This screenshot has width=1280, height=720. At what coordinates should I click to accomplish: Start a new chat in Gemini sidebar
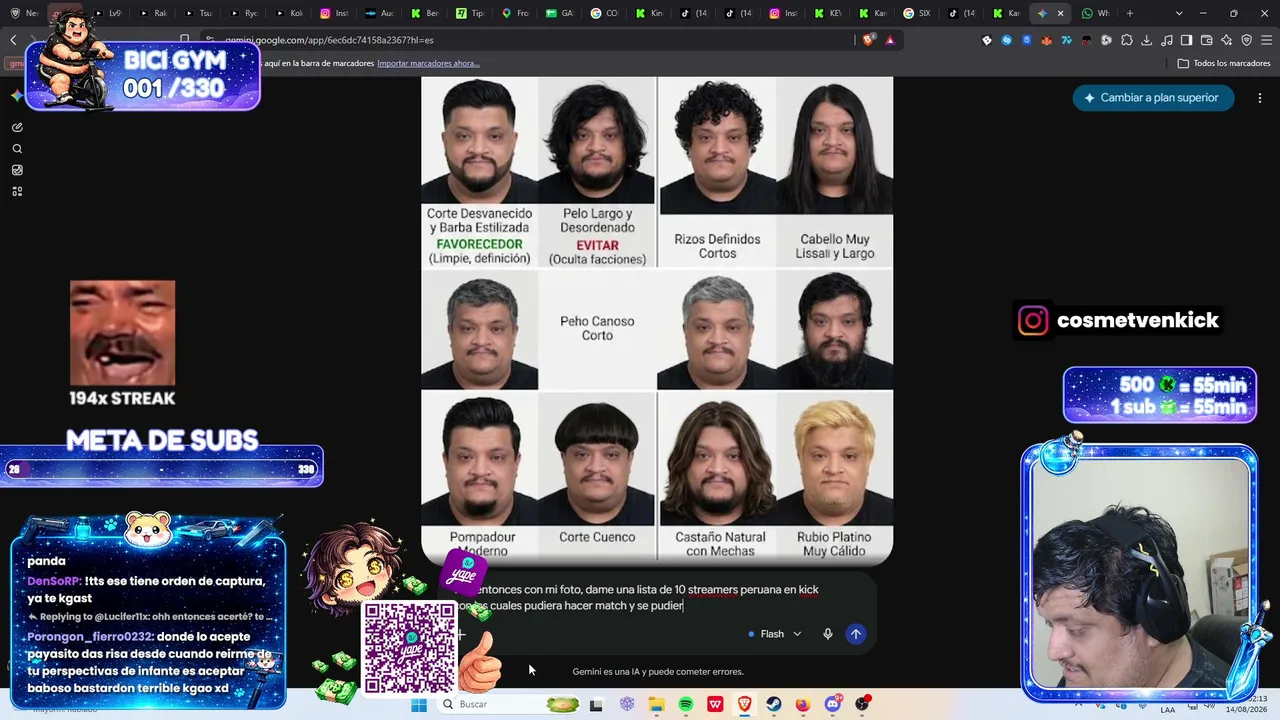point(17,128)
